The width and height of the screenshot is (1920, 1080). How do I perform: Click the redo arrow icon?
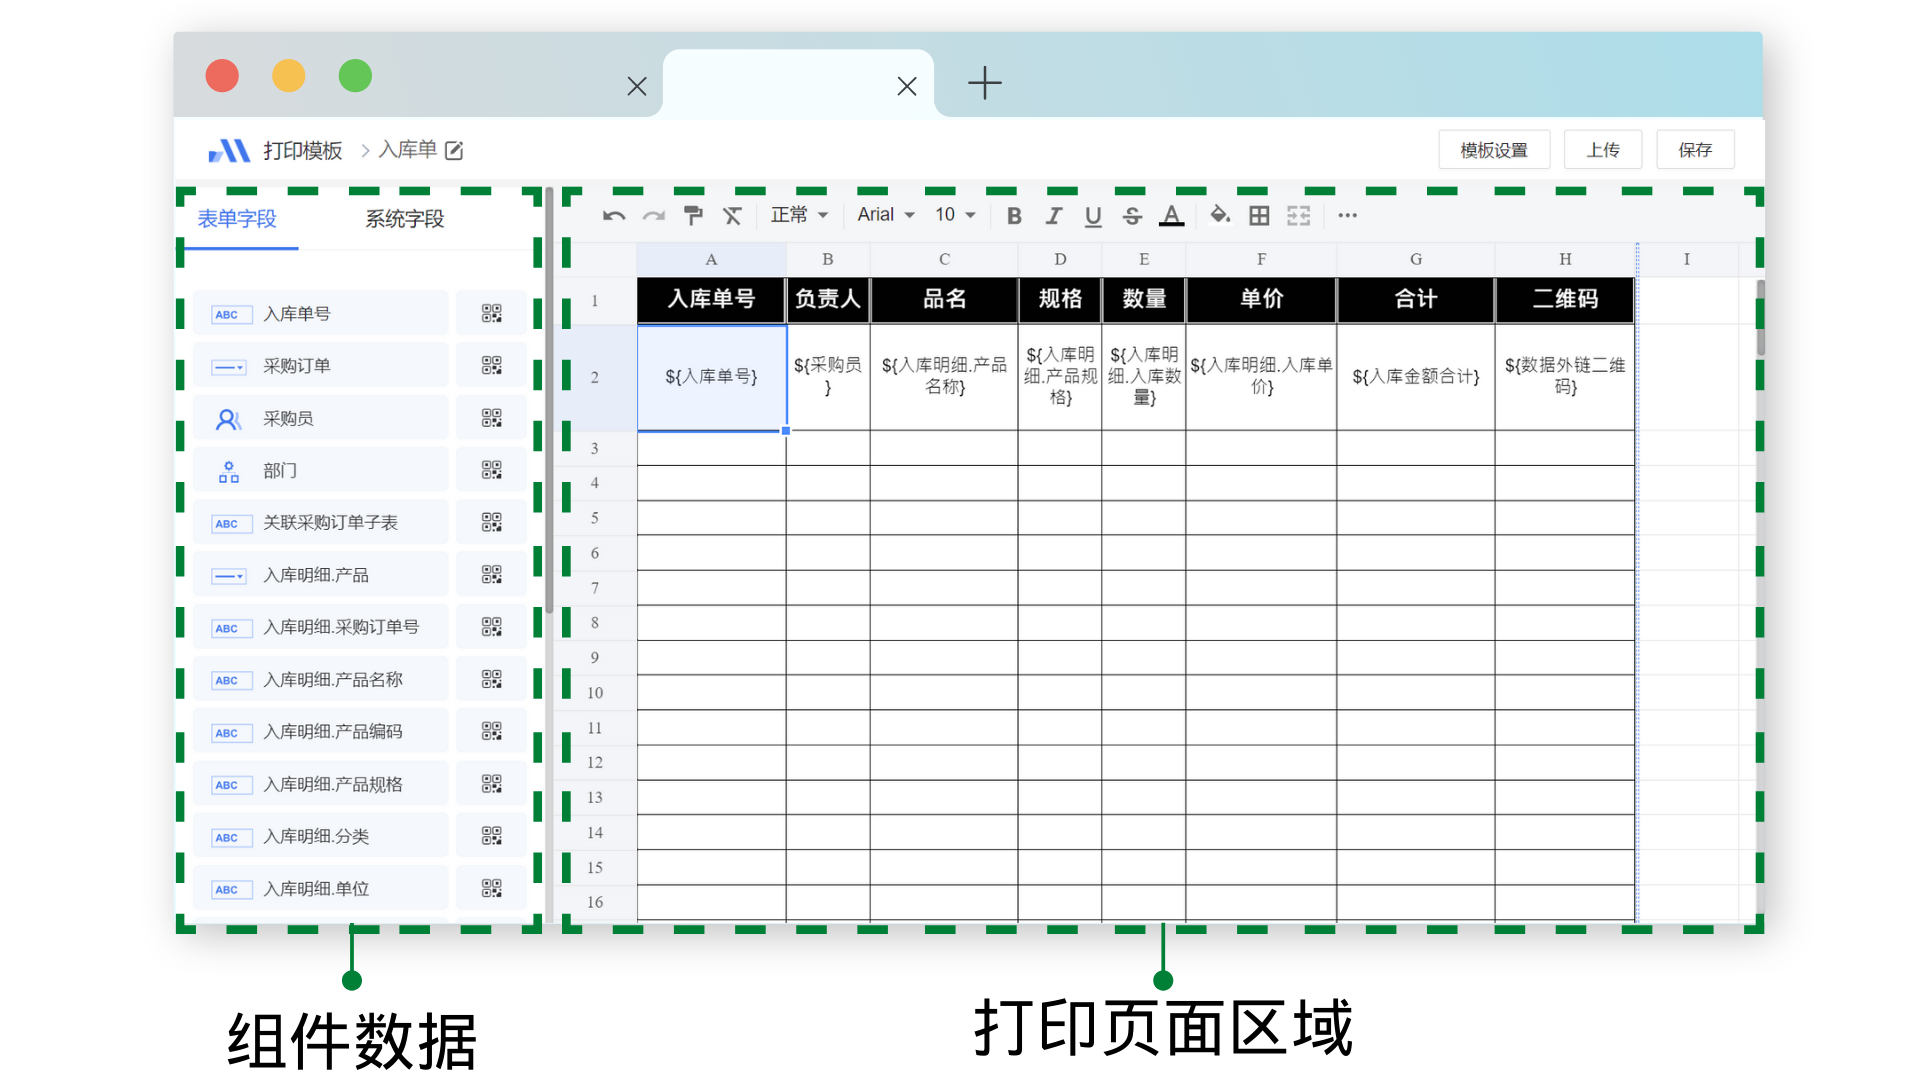653,215
